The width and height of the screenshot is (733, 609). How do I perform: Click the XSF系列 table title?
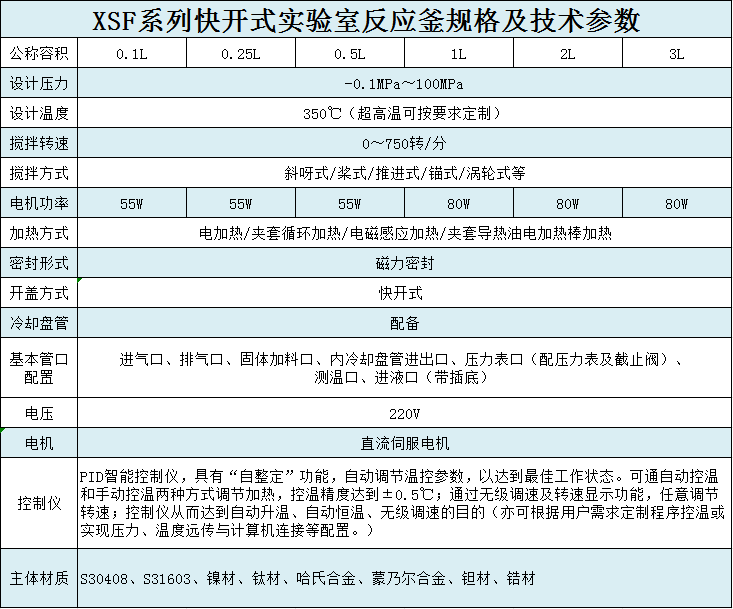coord(366,20)
